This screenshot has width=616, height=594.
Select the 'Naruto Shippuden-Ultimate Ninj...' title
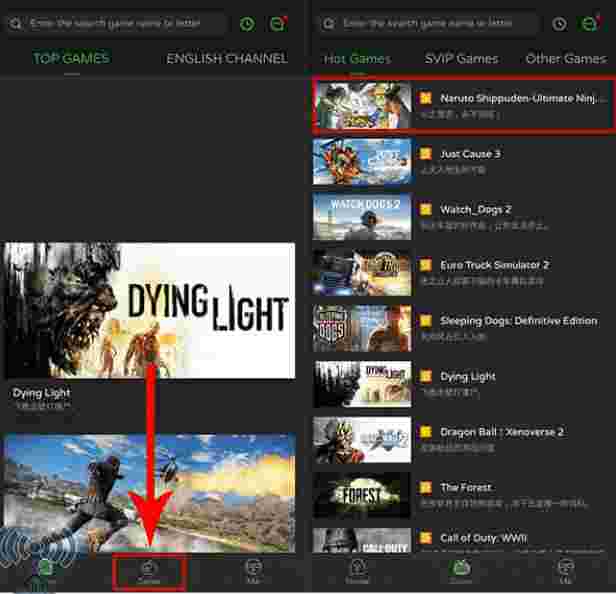point(524,98)
